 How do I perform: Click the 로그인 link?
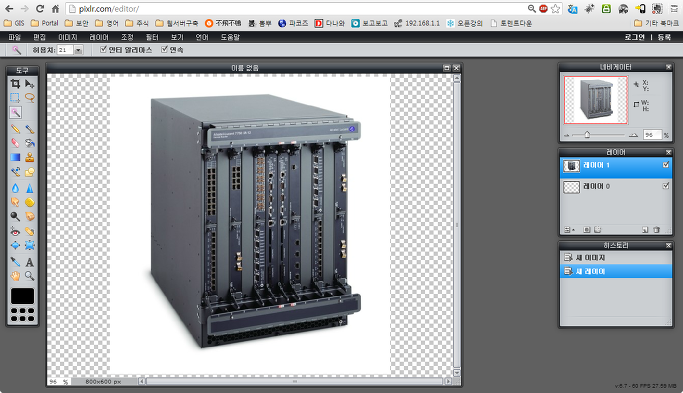tap(634, 37)
